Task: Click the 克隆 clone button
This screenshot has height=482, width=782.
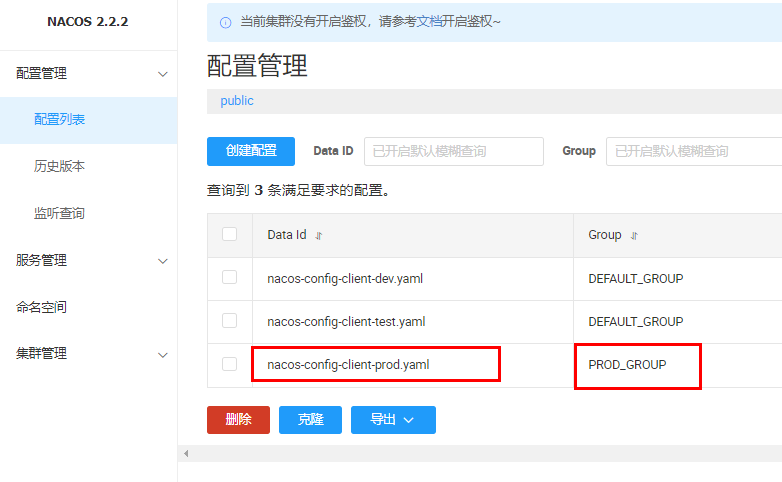Action: point(310,420)
